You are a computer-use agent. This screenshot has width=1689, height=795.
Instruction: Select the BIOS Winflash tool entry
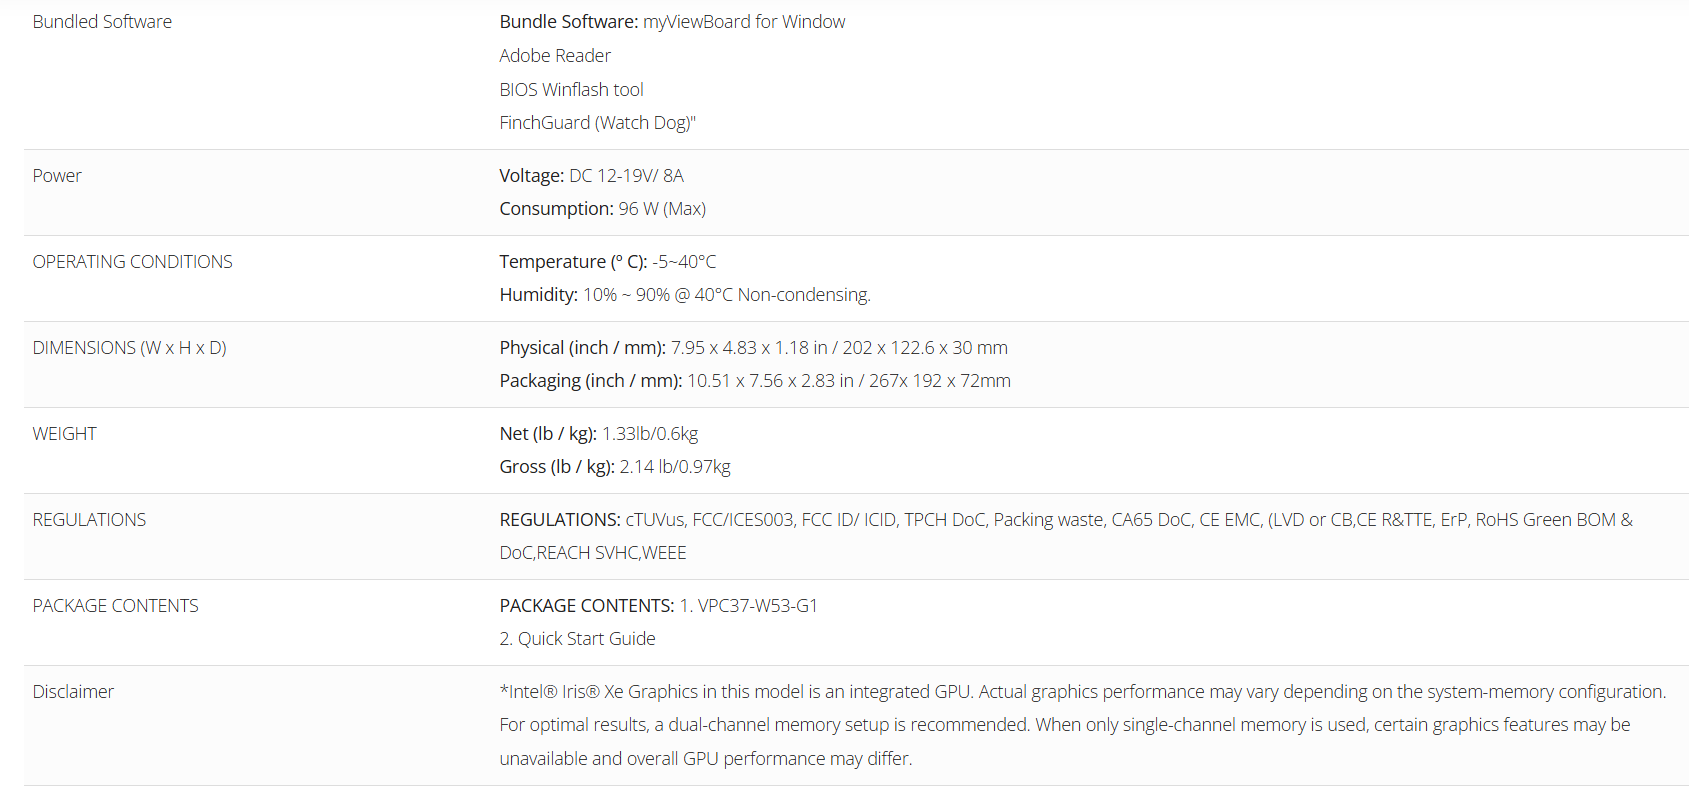(571, 90)
